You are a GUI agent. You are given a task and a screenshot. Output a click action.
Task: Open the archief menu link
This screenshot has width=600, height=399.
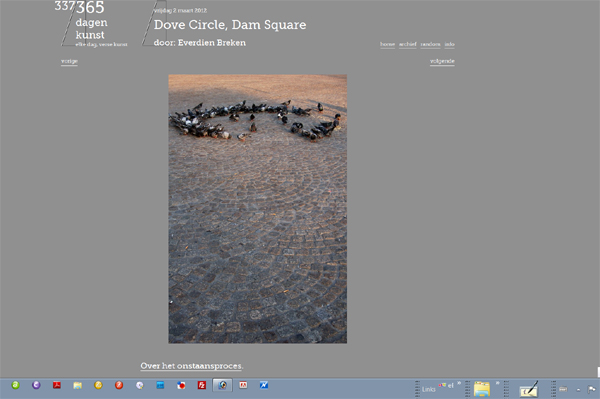click(x=408, y=44)
